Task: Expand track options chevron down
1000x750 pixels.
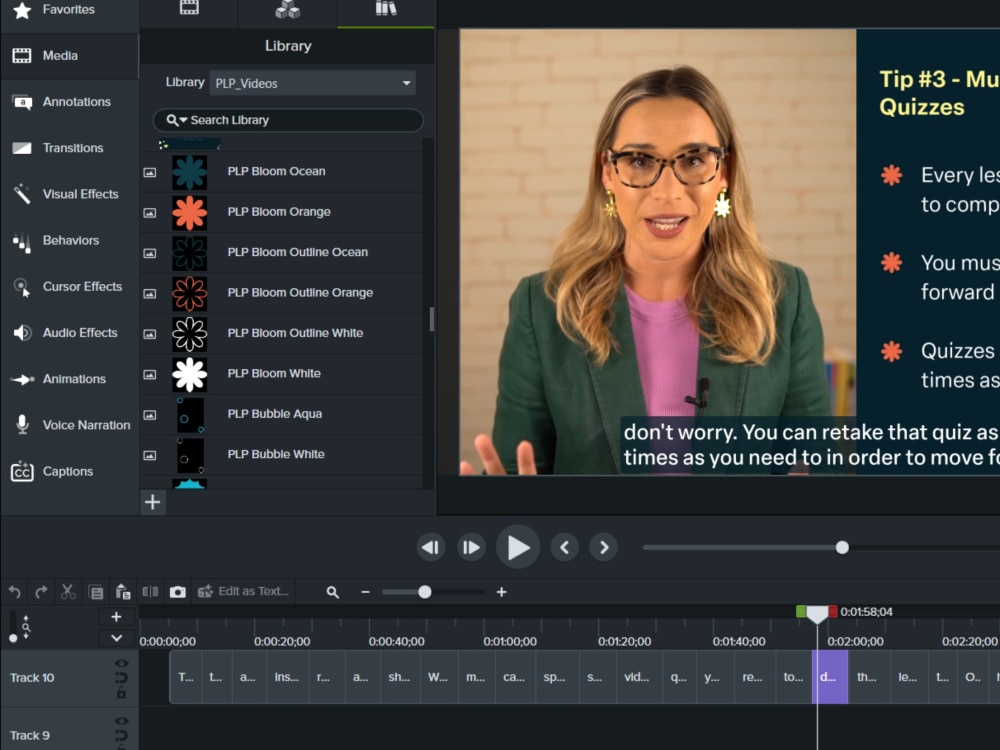Action: (116, 638)
